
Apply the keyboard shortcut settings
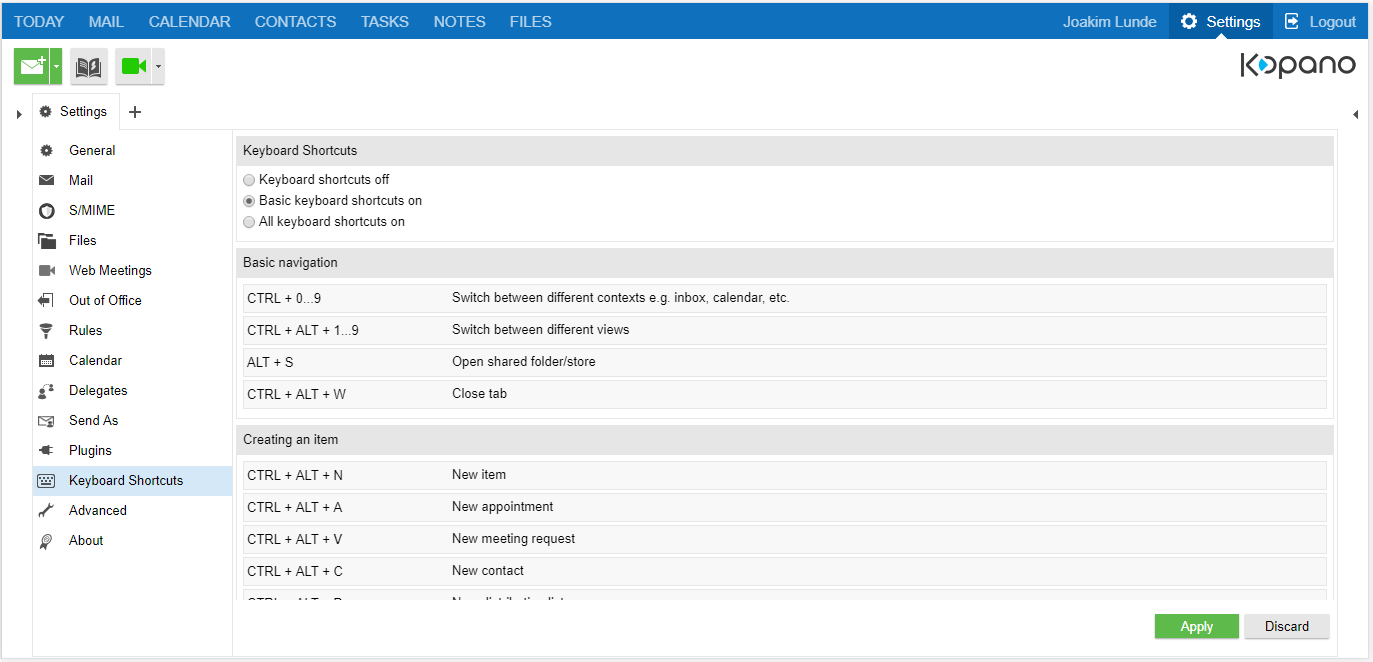(1196, 626)
